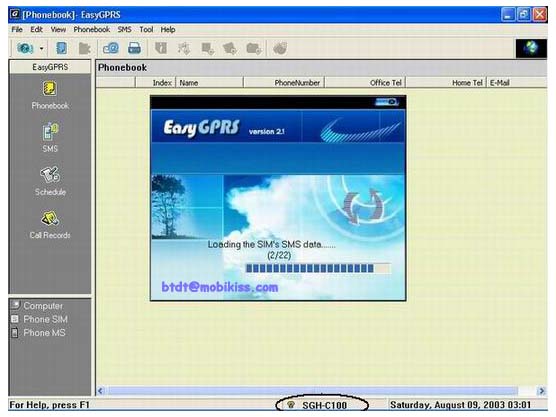Click the globe connect icon in toolbar
The height and width of the screenshot is (417, 556).
[25, 48]
